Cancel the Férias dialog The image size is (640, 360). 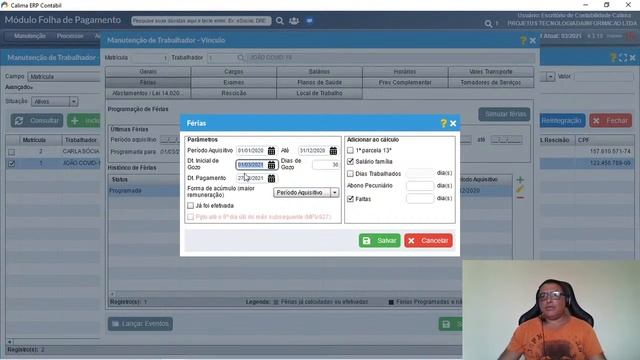pos(428,240)
